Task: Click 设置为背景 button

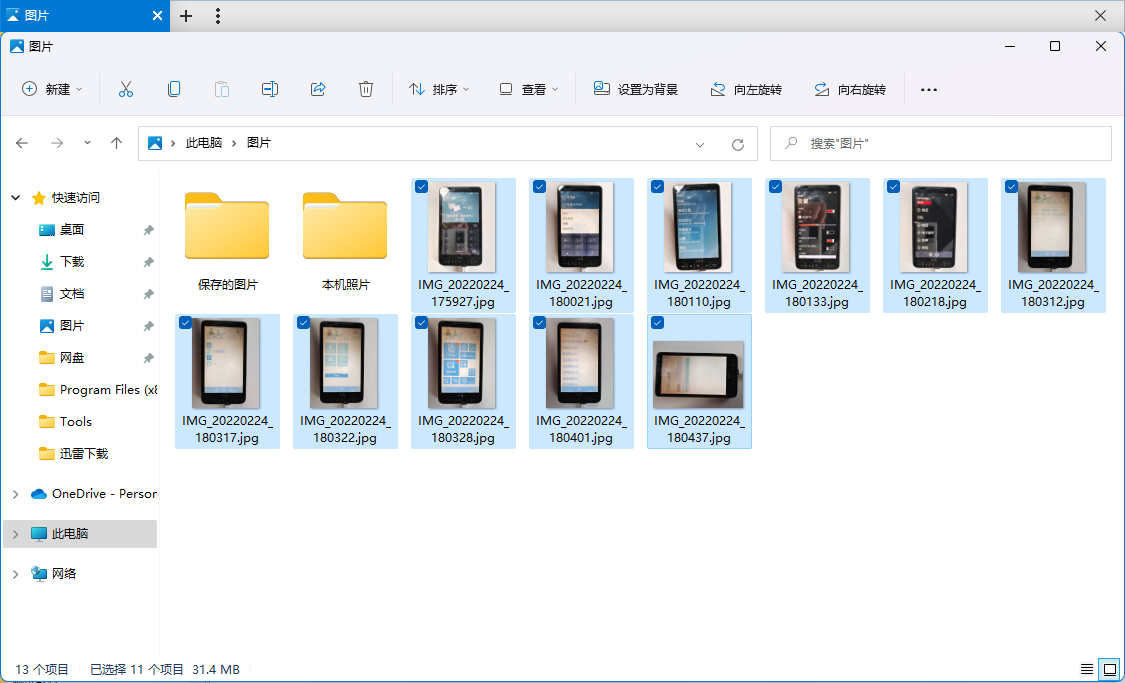Action: point(636,89)
